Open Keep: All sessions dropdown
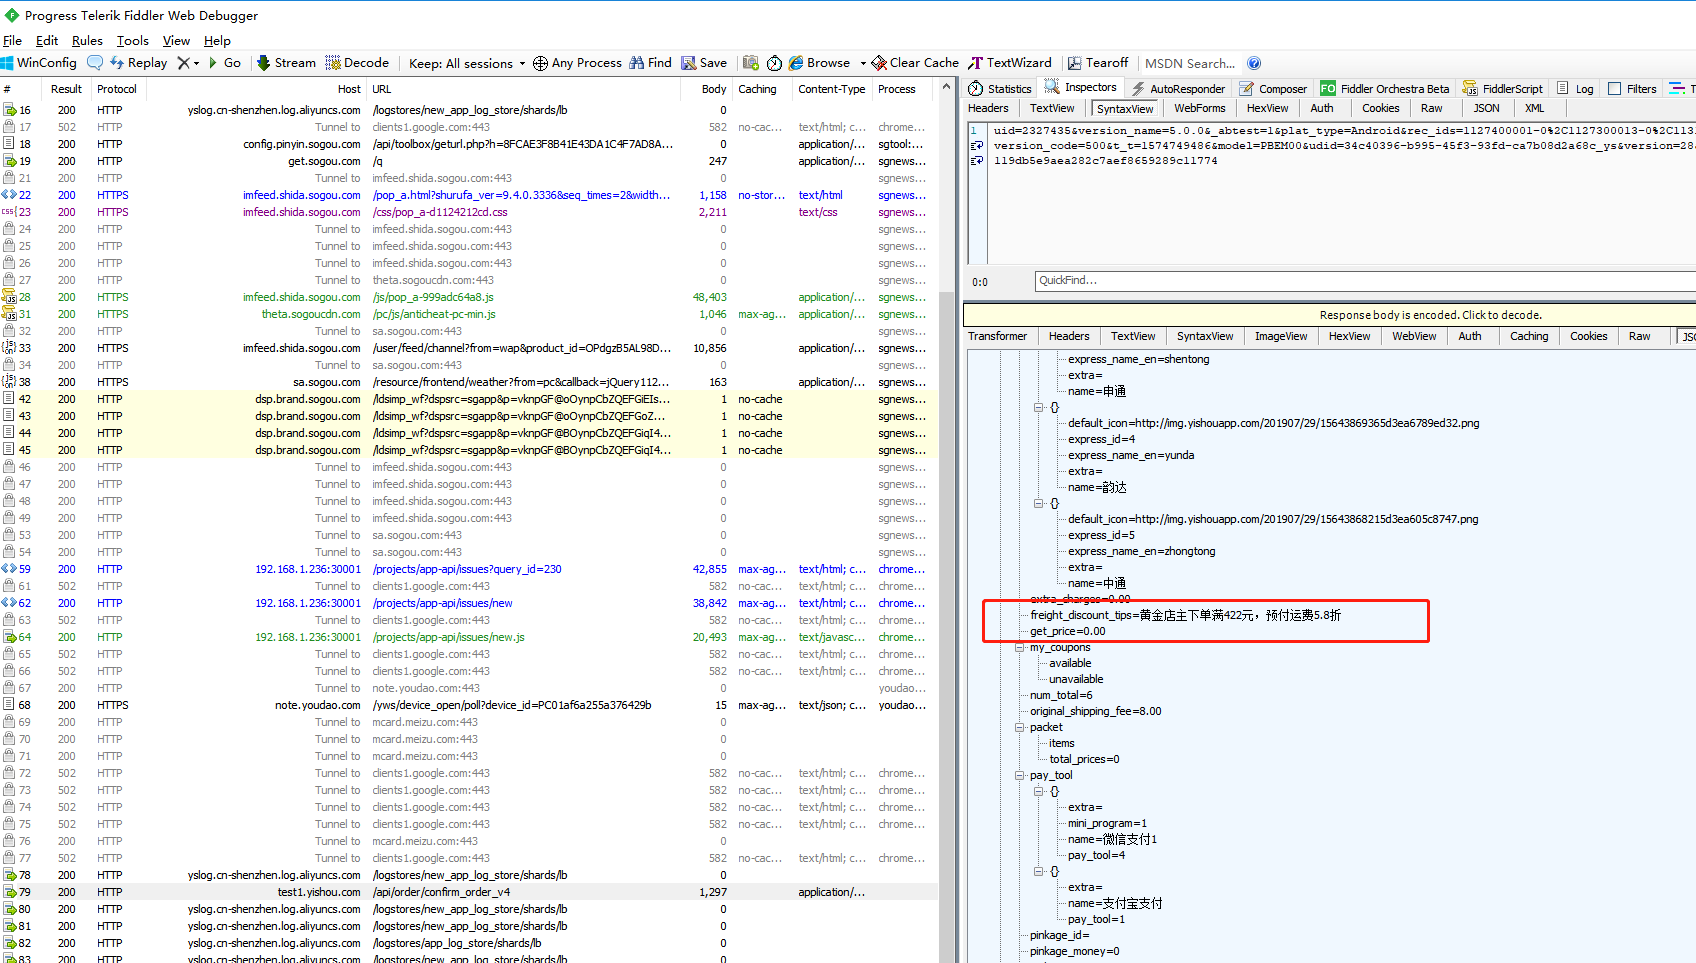Image resolution: width=1696 pixels, height=963 pixels. click(x=467, y=63)
